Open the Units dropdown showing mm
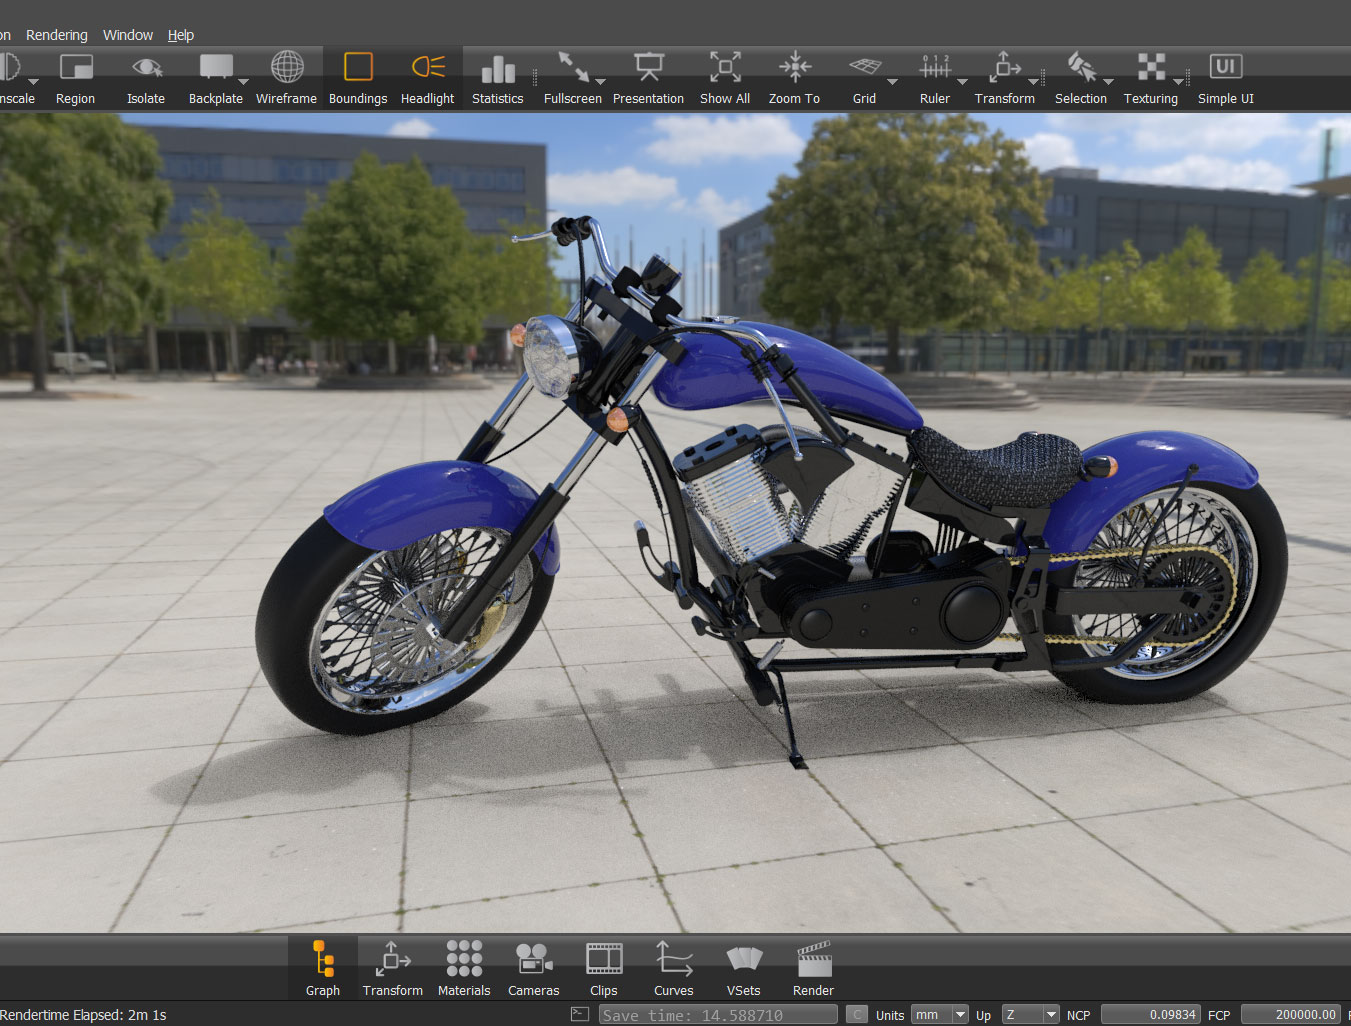The height and width of the screenshot is (1026, 1351). (x=939, y=1015)
